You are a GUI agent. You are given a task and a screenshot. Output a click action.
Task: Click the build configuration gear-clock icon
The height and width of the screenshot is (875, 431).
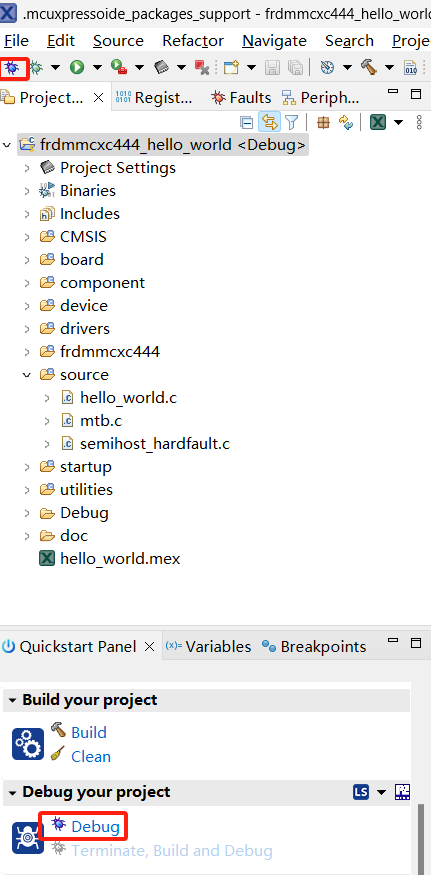327,68
